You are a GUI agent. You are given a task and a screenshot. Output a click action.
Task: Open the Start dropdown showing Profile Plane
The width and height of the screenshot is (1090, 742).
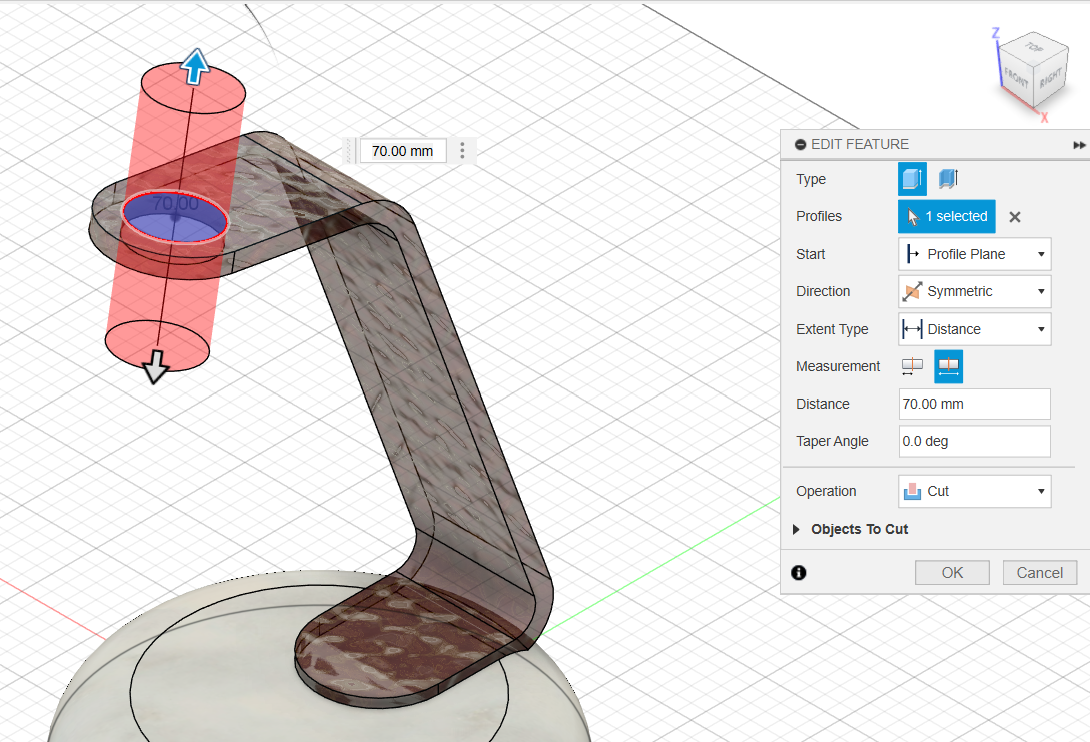click(975, 254)
